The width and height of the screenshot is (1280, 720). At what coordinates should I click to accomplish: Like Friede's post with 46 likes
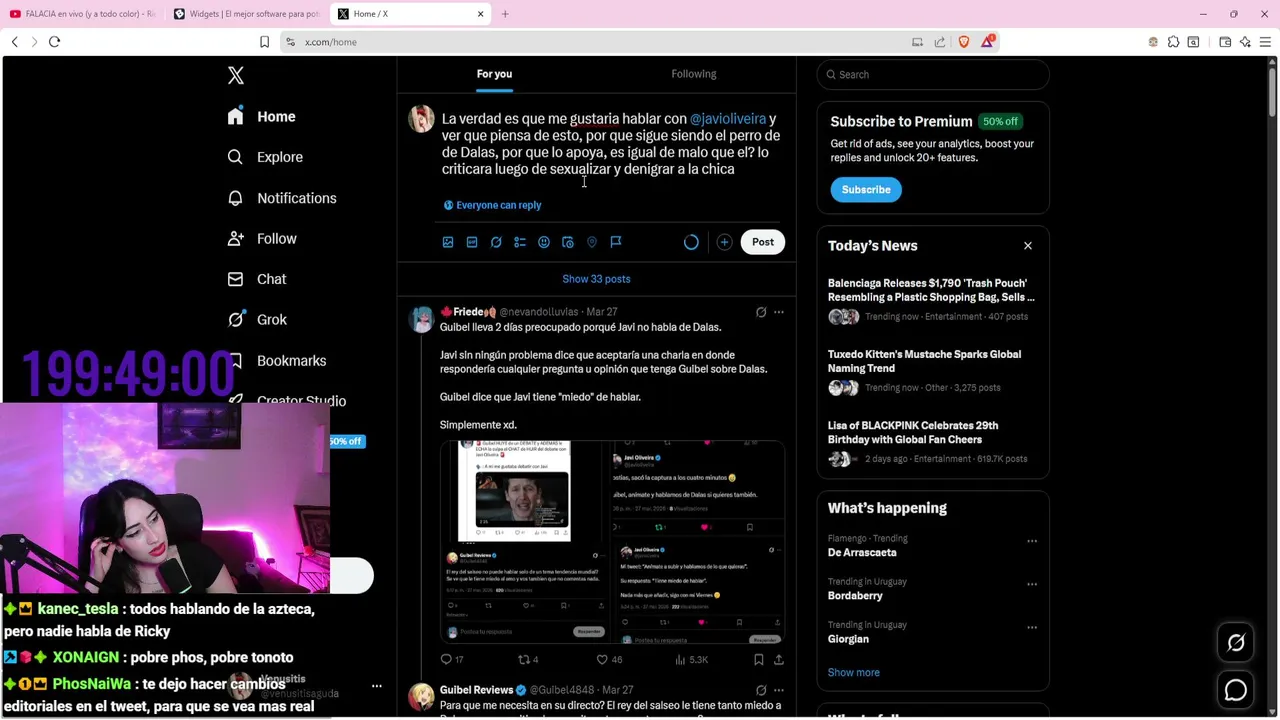(609, 660)
